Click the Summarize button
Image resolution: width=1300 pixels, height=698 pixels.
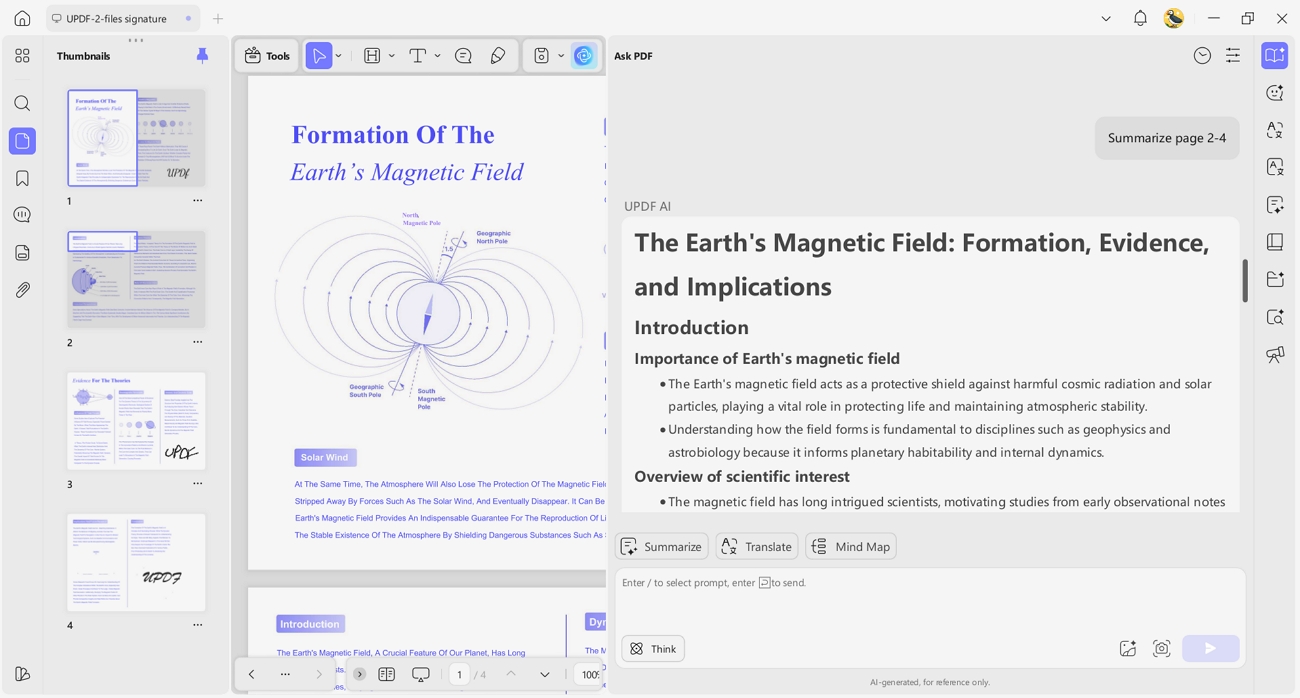[662, 546]
